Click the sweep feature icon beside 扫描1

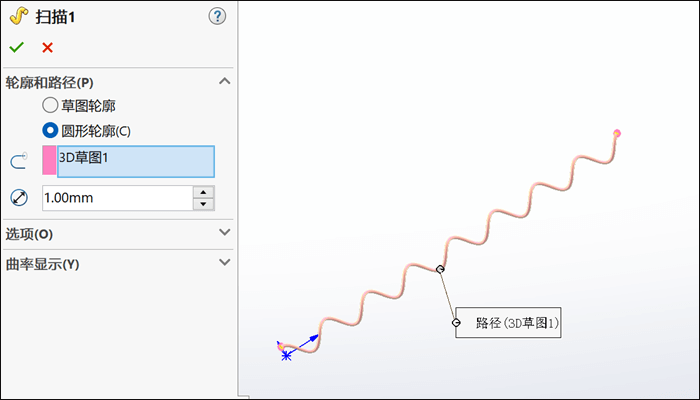click(x=17, y=16)
